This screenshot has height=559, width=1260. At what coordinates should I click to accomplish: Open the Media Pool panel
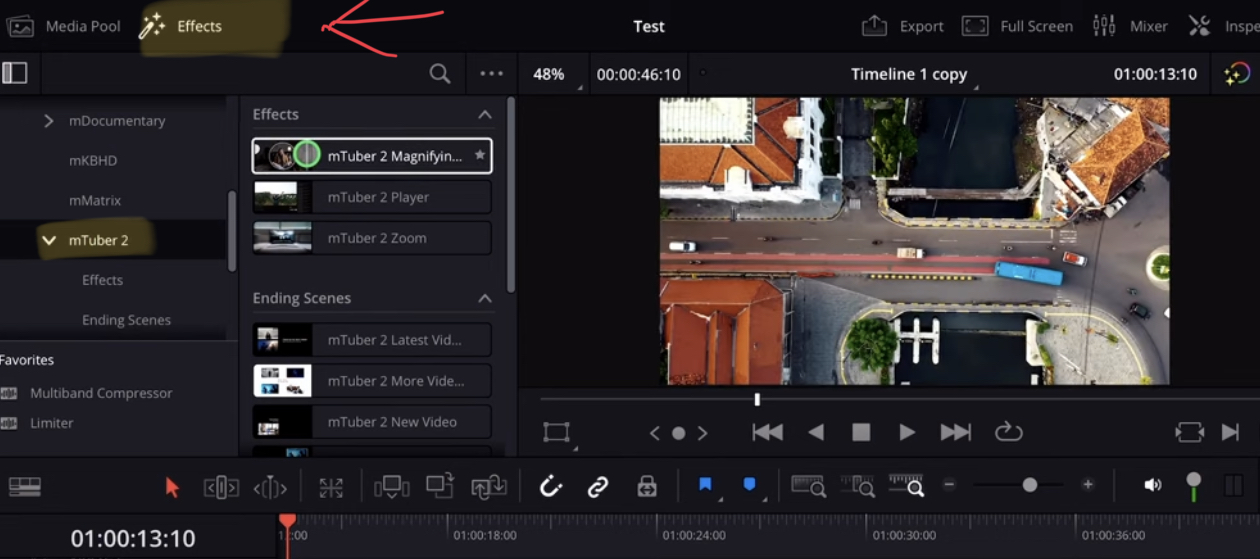click(64, 26)
